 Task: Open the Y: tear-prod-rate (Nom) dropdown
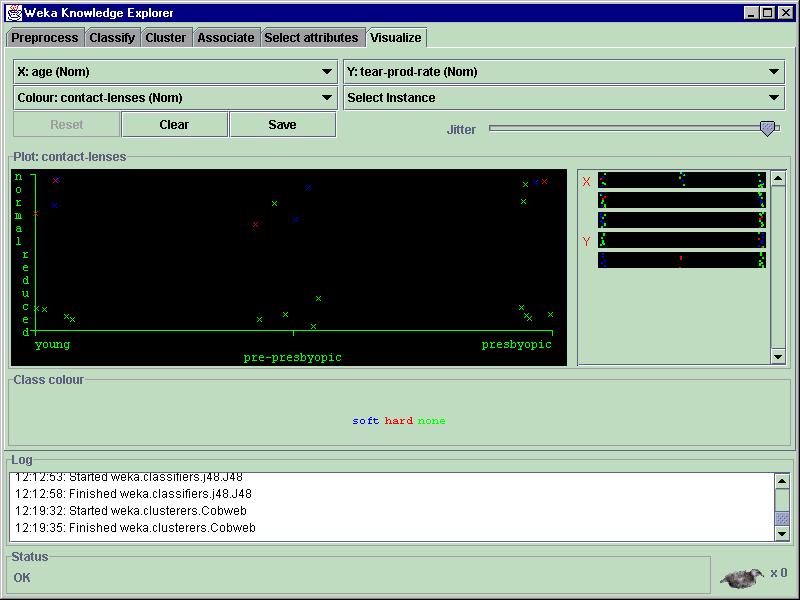click(x=564, y=72)
